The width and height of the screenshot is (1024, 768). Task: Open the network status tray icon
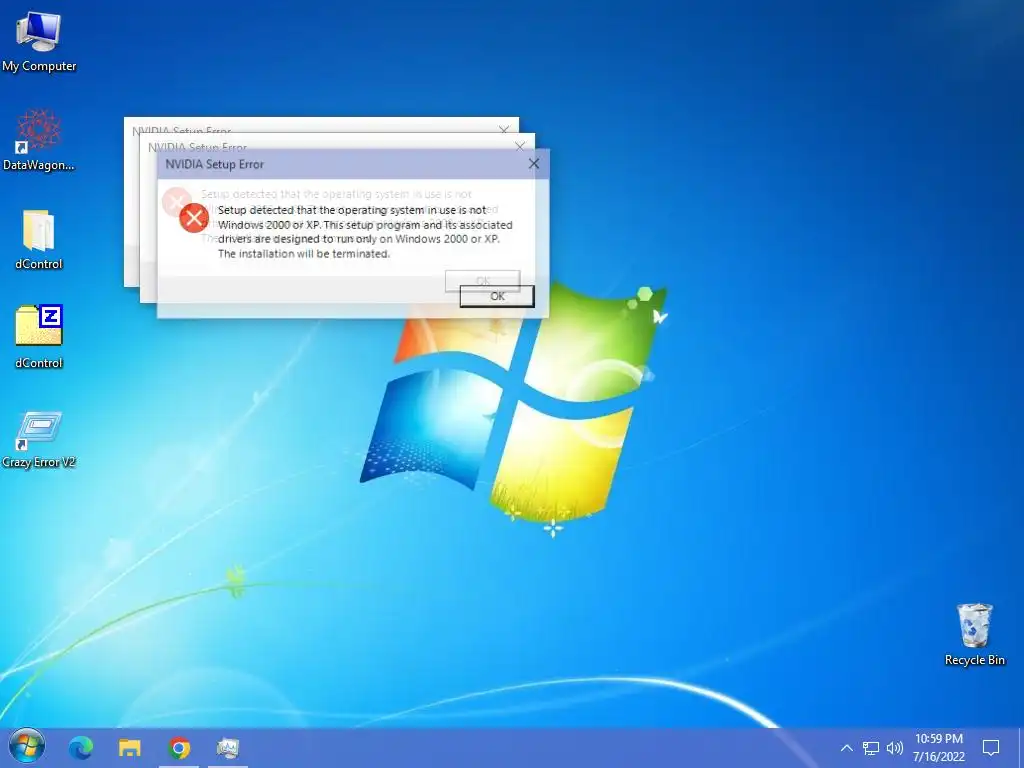point(871,748)
